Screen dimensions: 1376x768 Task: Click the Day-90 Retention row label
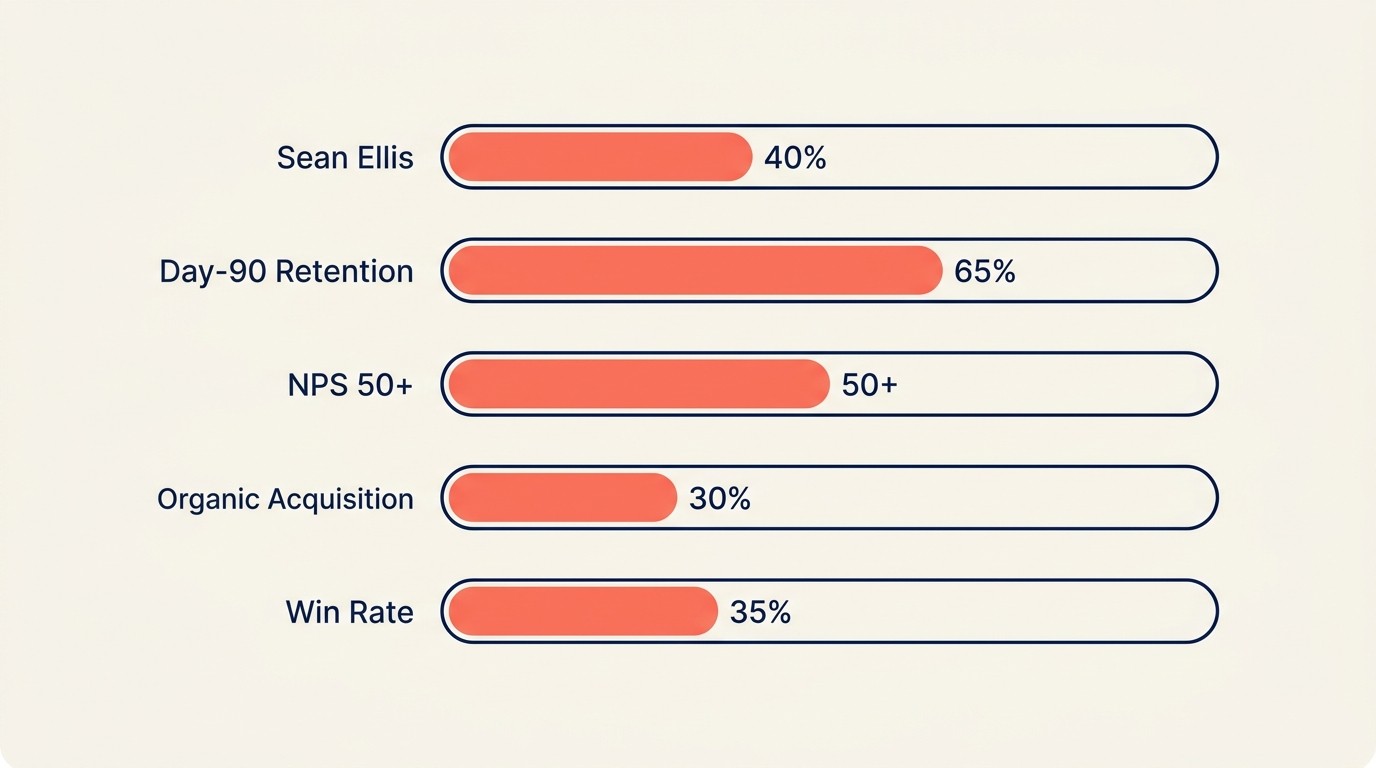286,271
